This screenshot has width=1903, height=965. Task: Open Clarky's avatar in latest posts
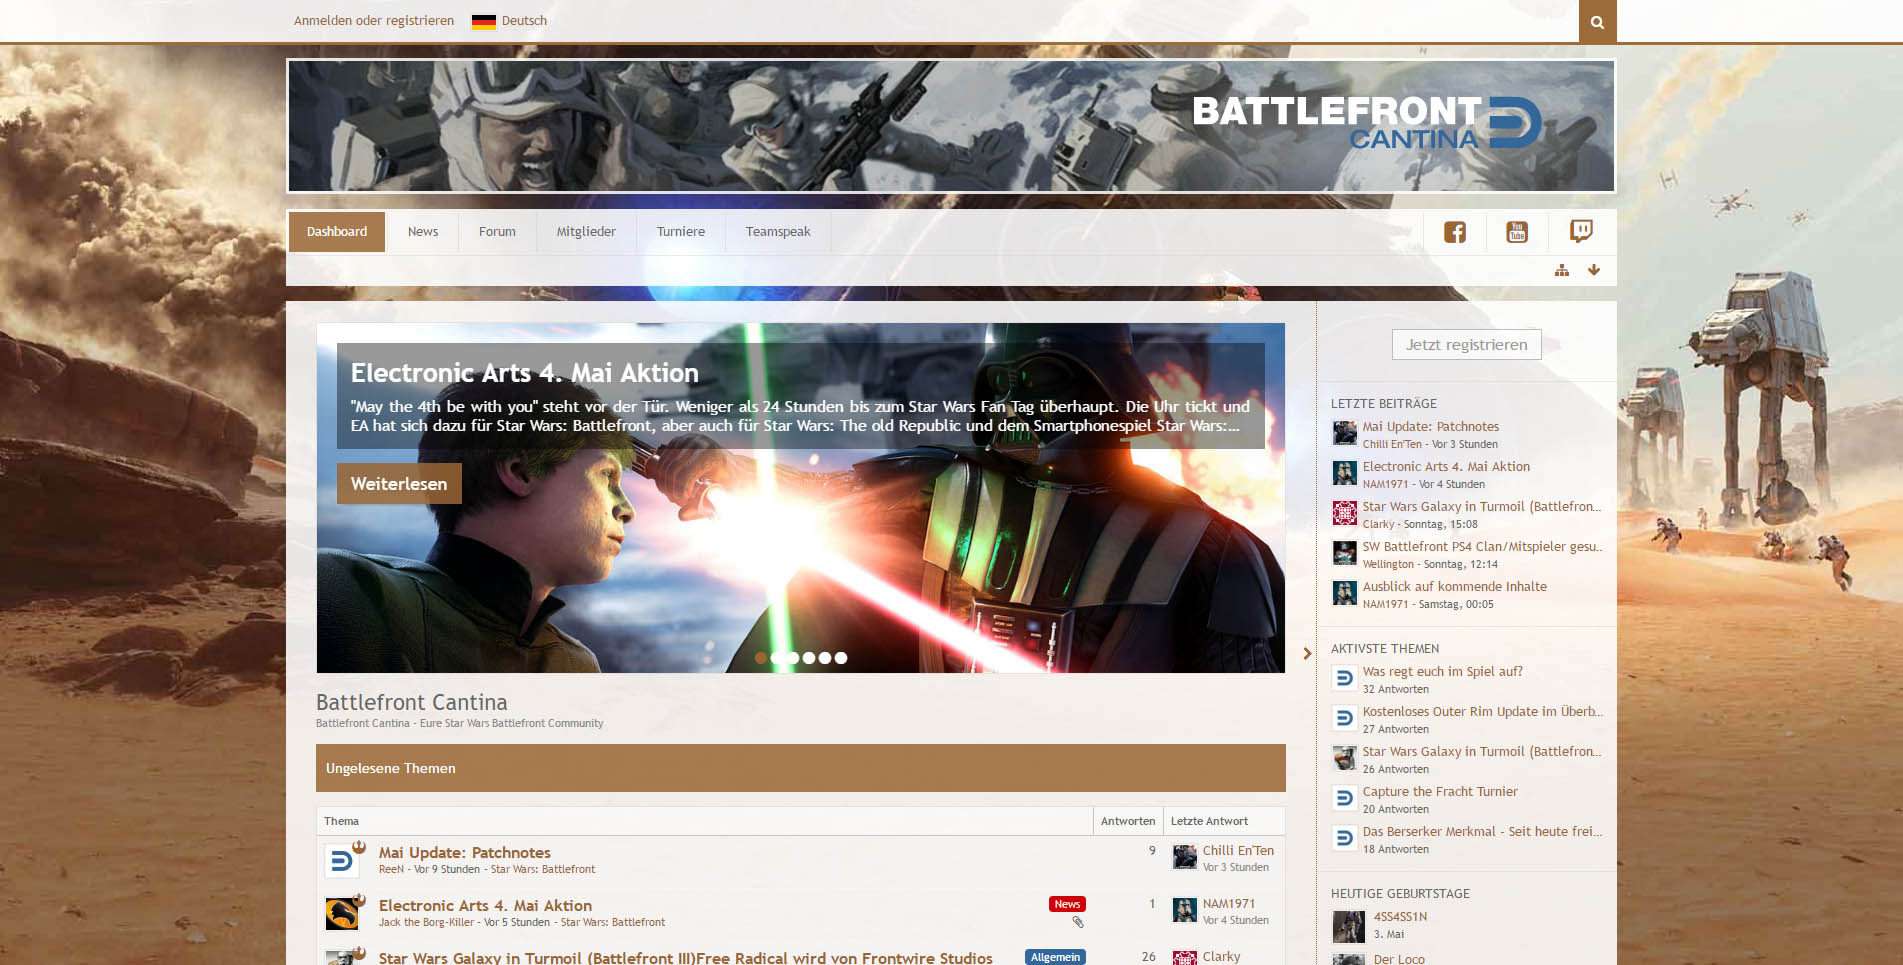click(1345, 513)
